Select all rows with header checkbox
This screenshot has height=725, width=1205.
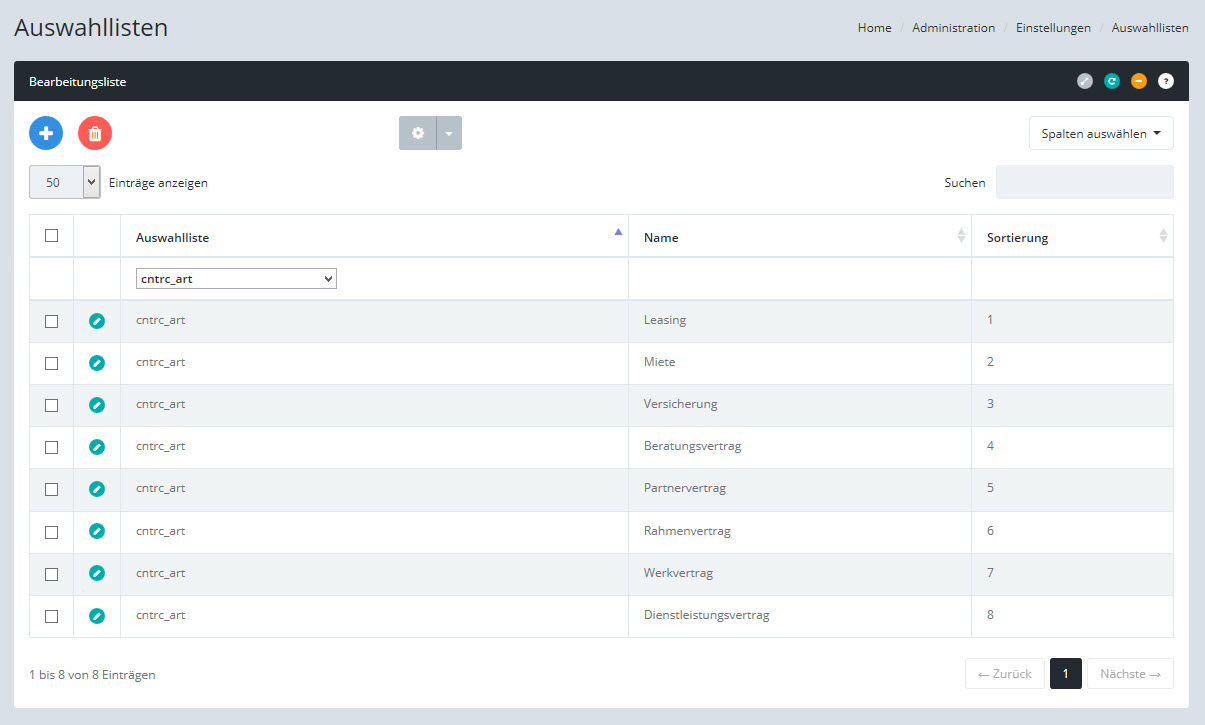point(52,236)
